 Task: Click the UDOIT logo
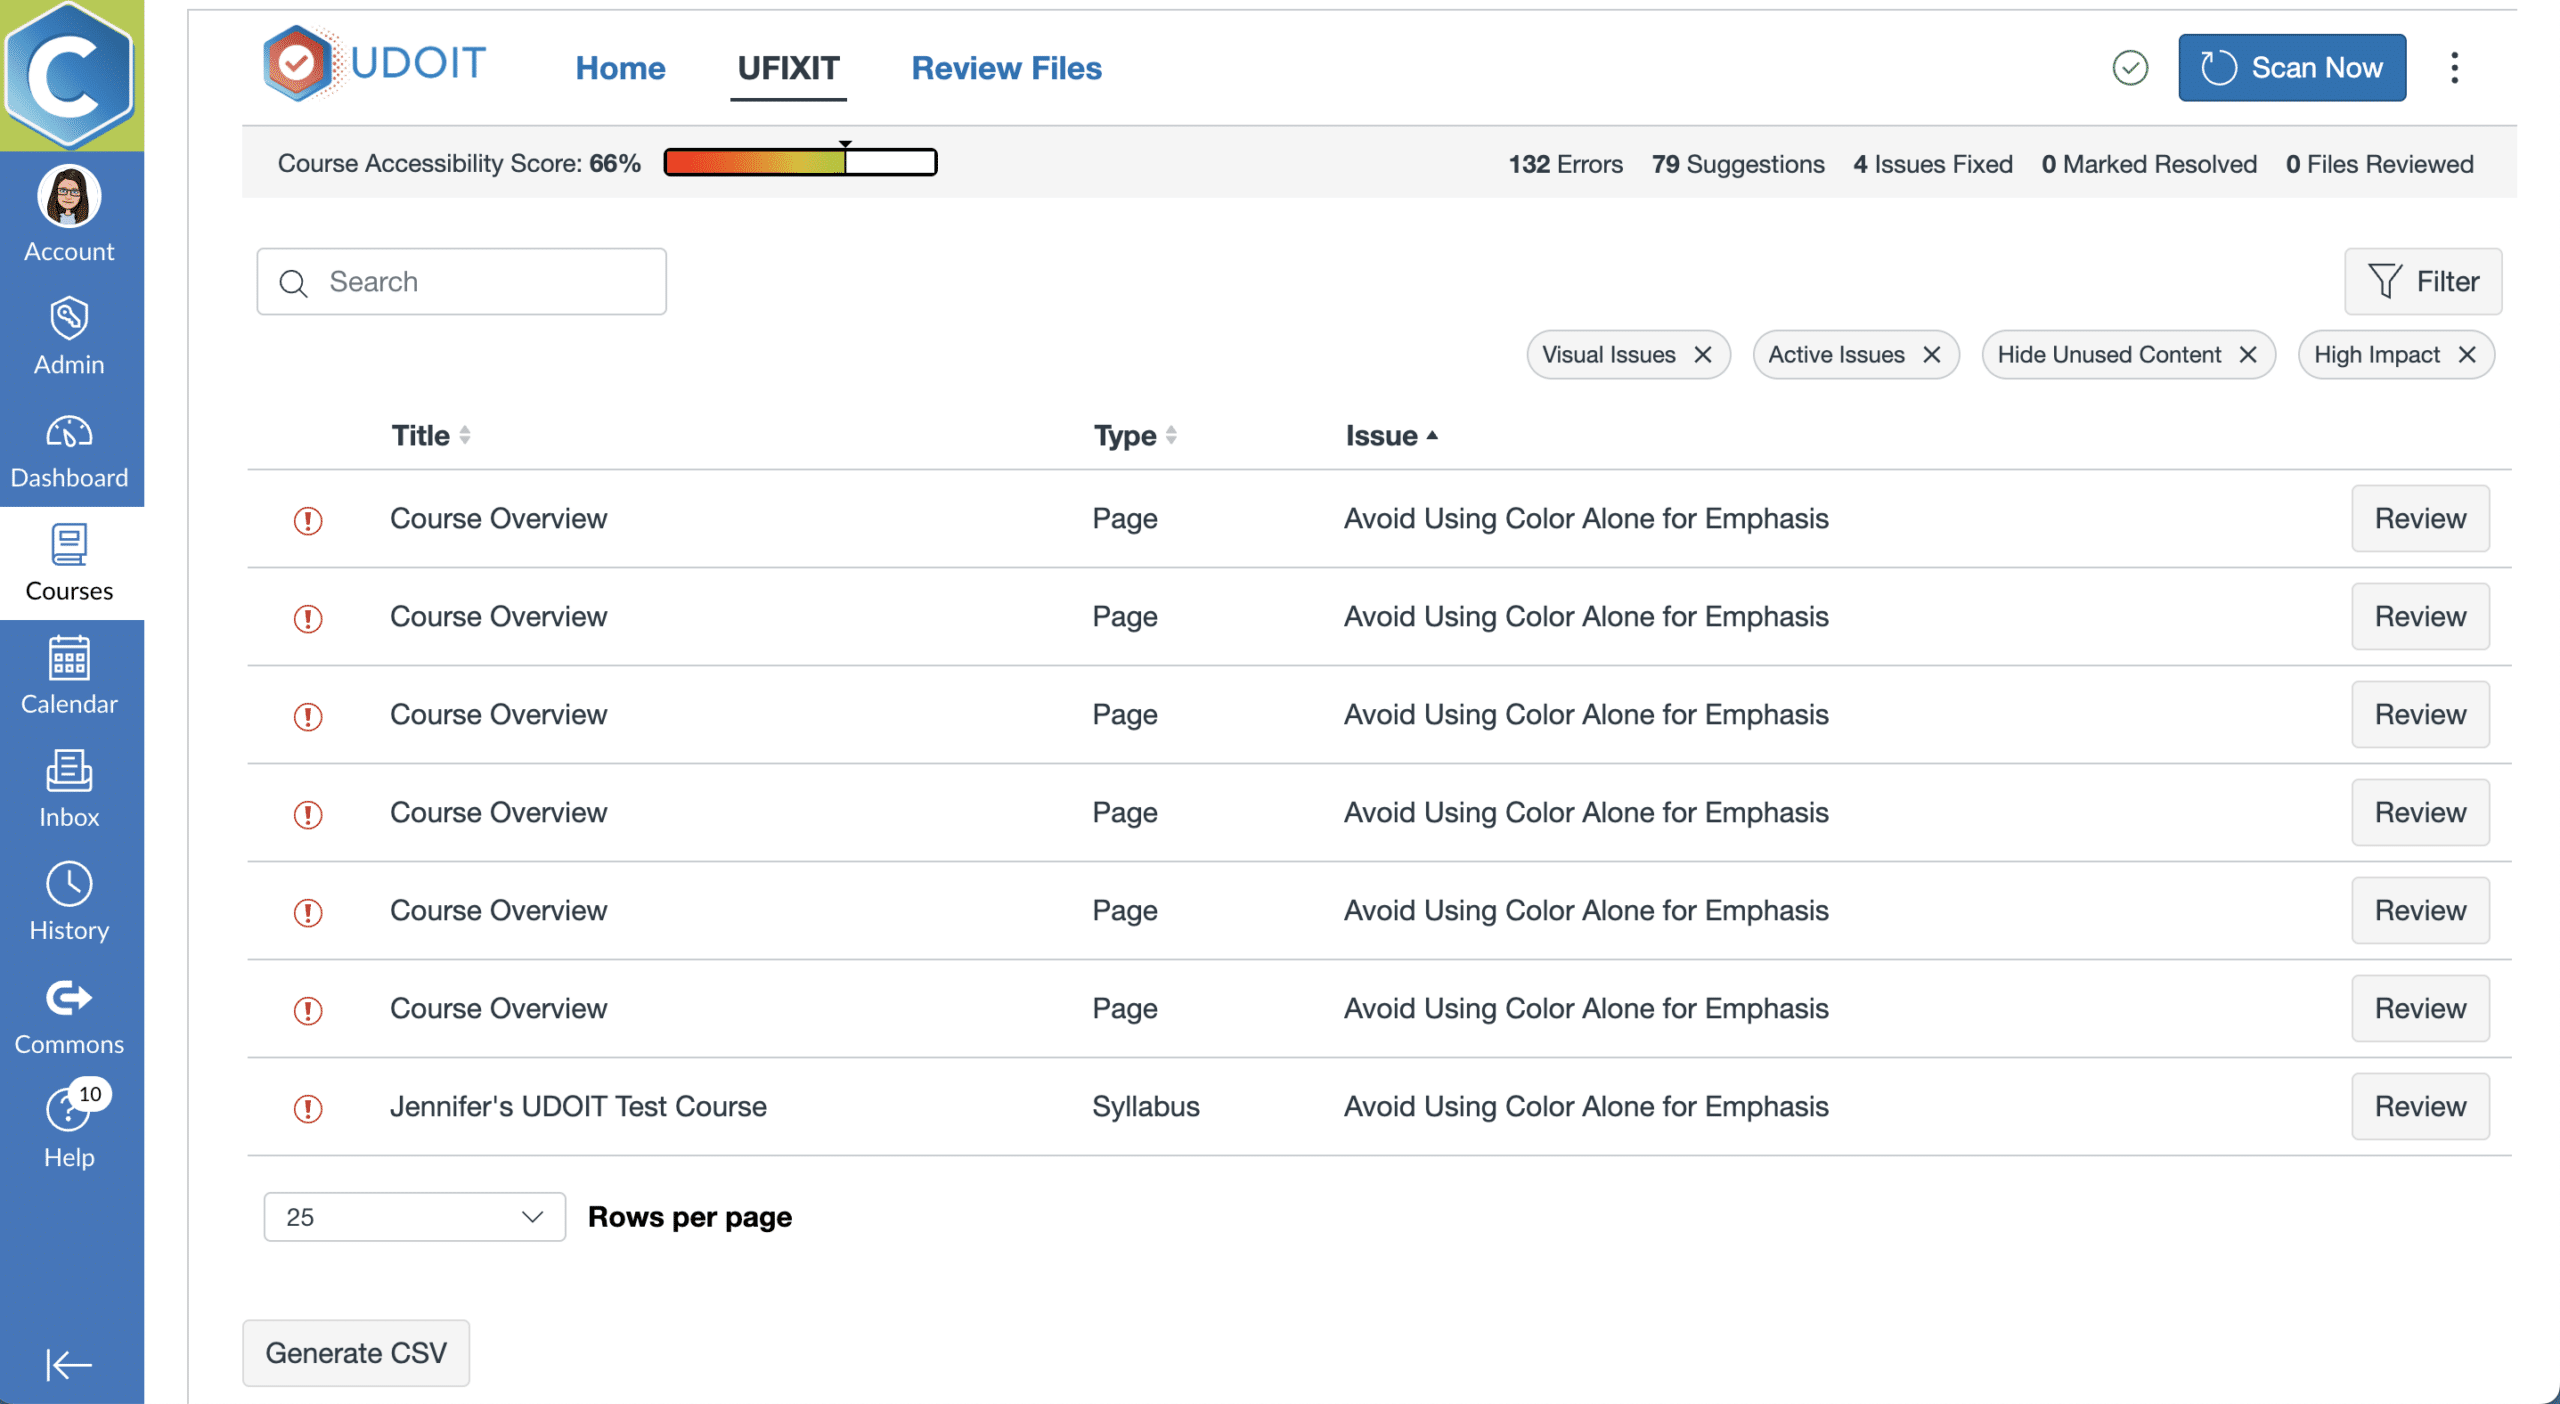pos(373,63)
